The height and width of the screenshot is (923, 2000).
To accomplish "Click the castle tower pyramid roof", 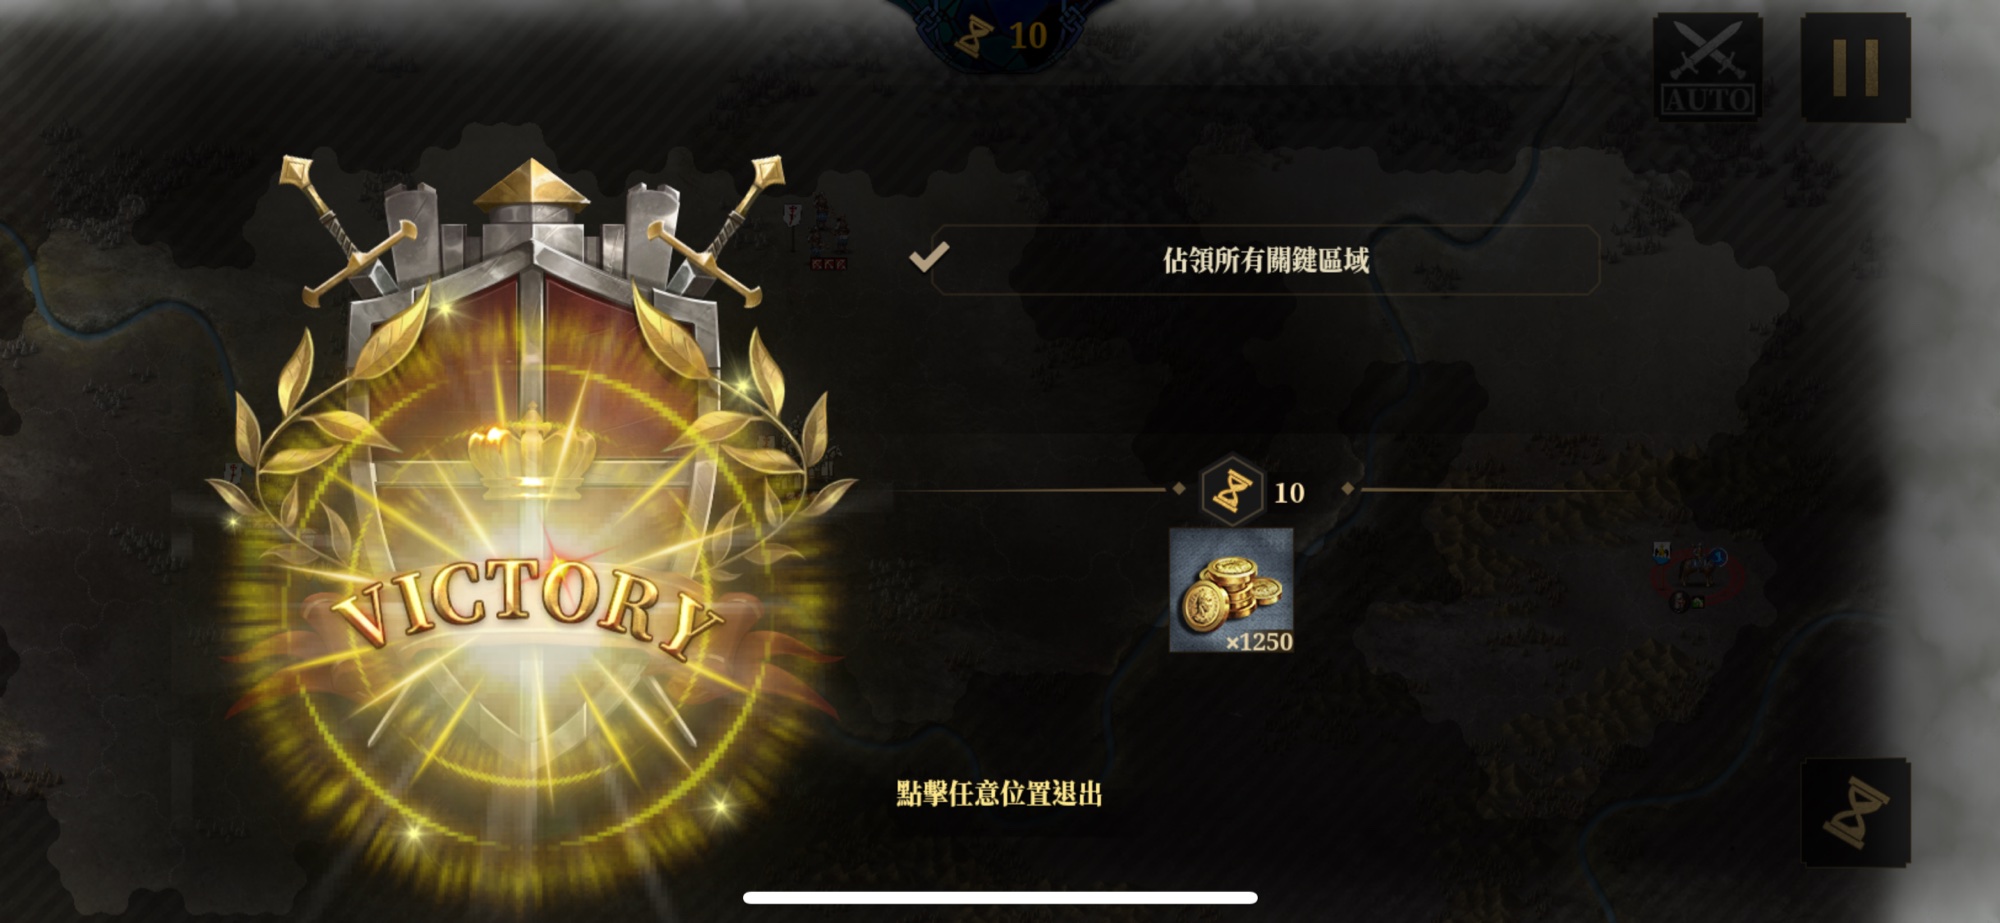I will [531, 185].
